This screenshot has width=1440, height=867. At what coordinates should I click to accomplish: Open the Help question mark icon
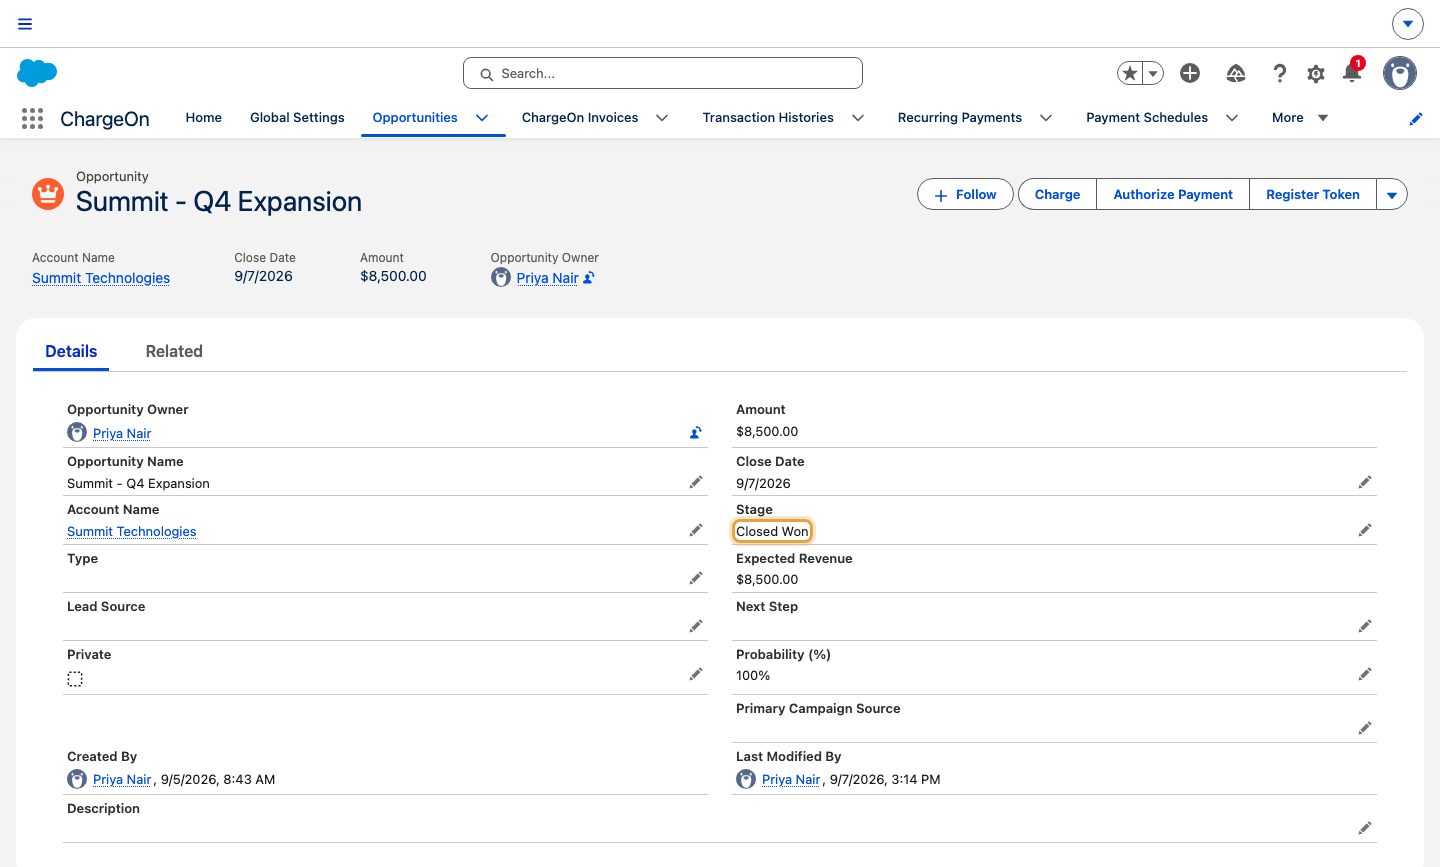click(1279, 73)
